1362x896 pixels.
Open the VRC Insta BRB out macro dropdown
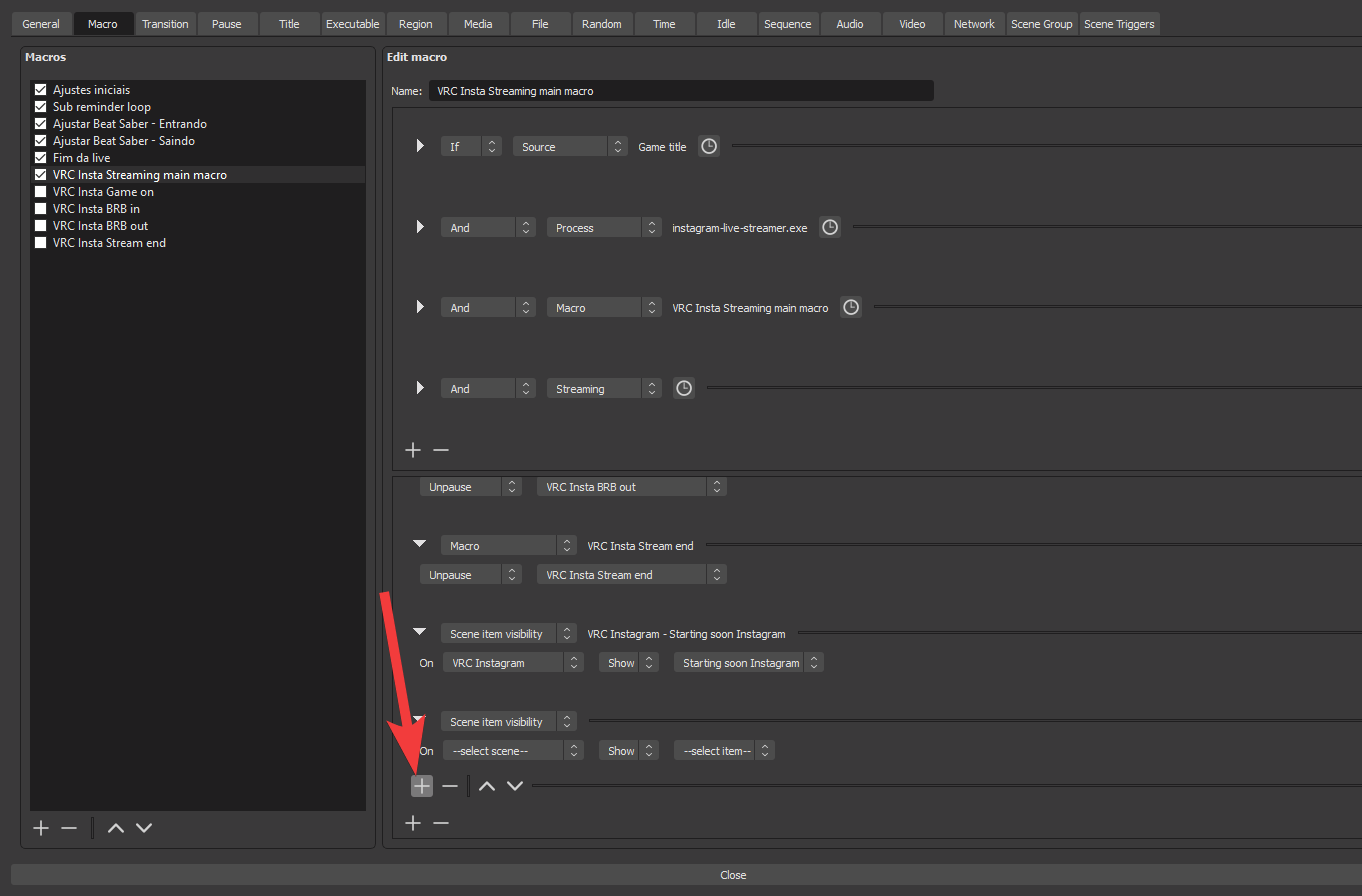pos(632,487)
